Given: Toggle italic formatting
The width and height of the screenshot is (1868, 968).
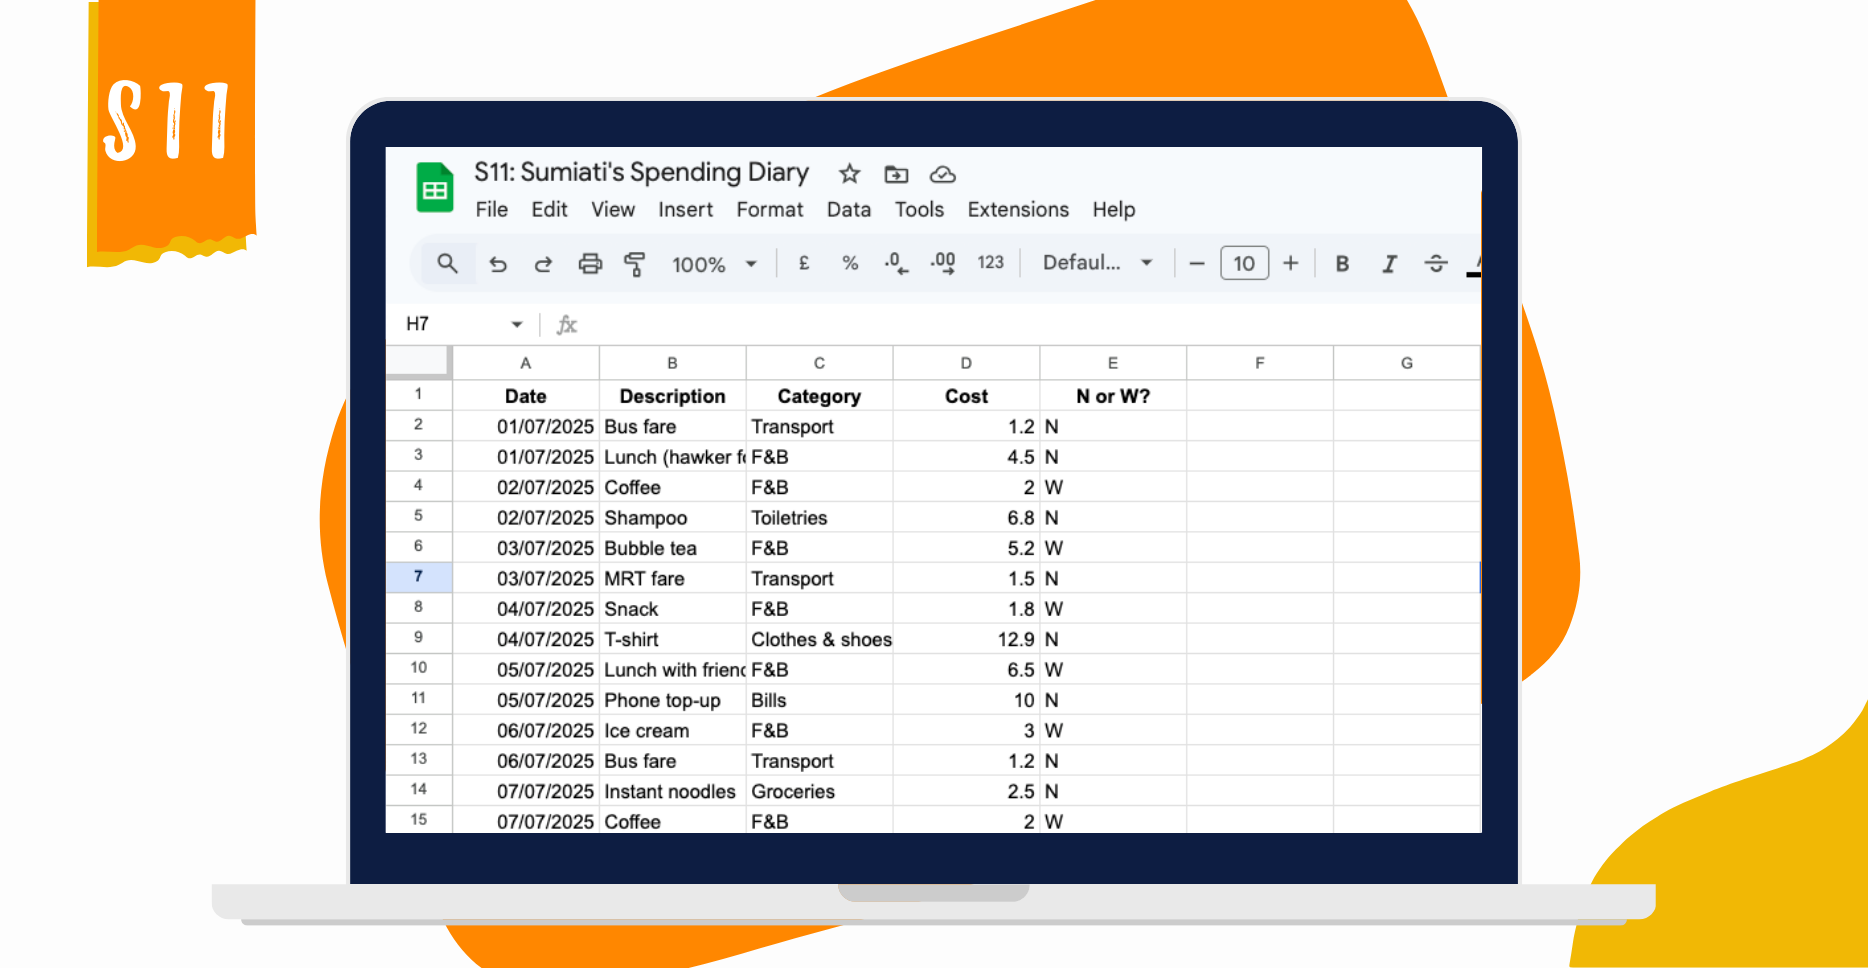Looking at the screenshot, I should click(1389, 263).
